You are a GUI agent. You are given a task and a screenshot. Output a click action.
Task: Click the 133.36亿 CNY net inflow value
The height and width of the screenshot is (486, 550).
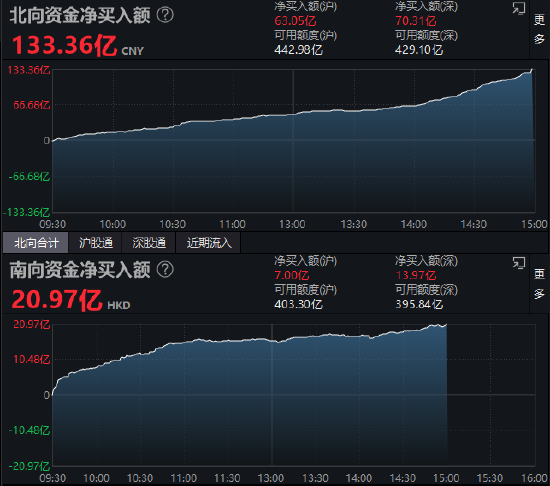(78, 46)
